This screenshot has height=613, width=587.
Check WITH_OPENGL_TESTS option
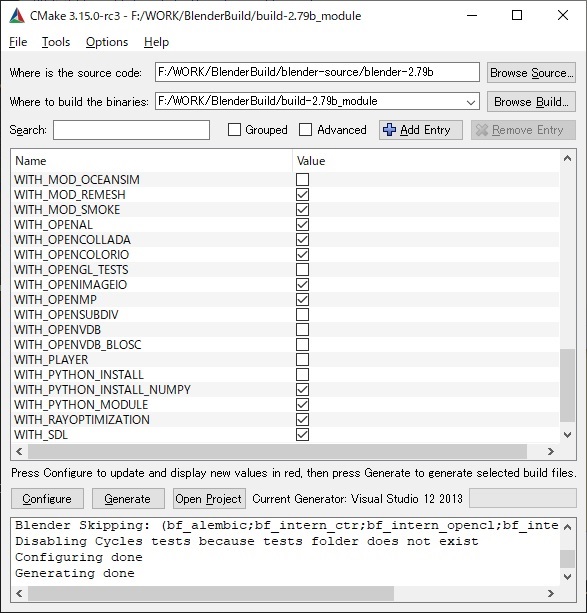[302, 269]
